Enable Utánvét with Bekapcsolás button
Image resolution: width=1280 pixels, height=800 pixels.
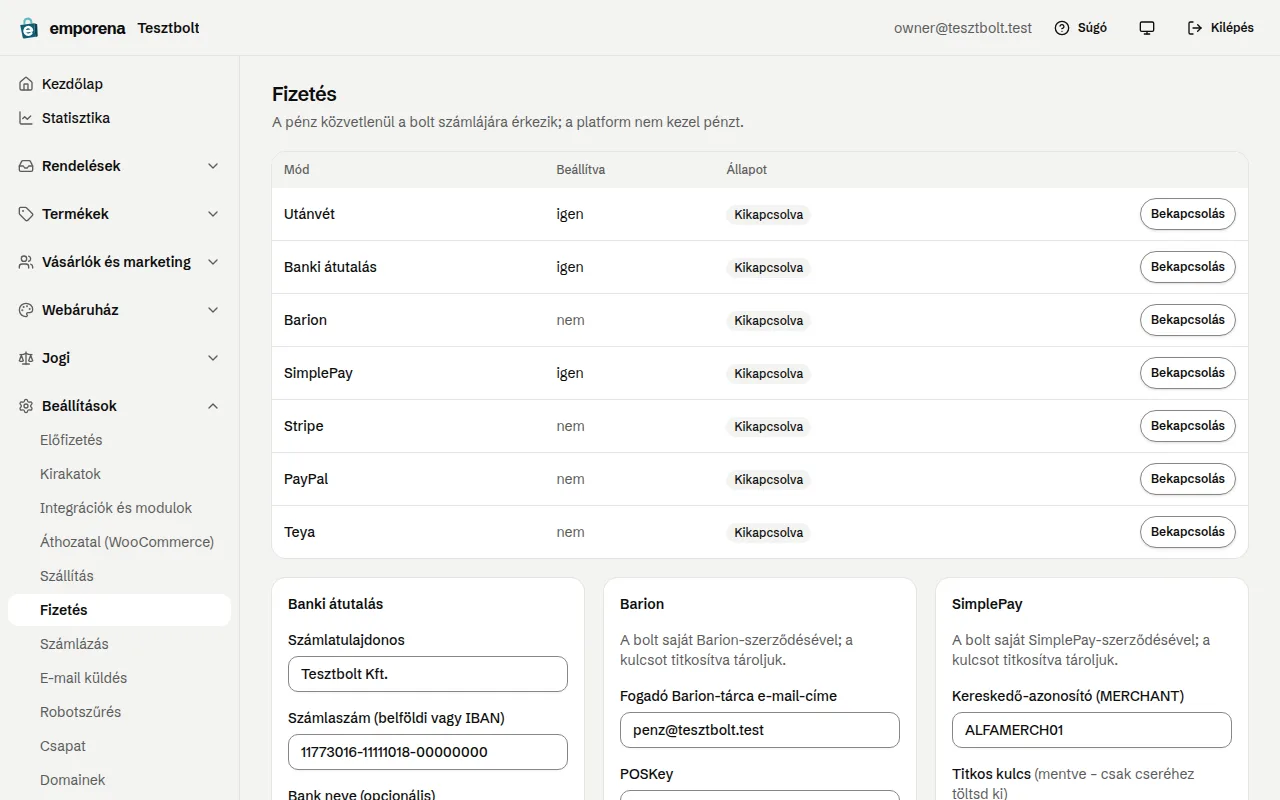[x=1188, y=214]
